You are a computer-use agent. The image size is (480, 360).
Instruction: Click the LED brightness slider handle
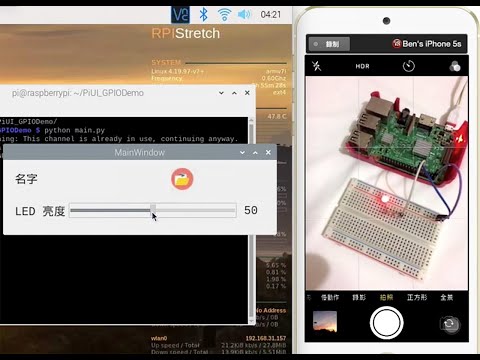153,210
